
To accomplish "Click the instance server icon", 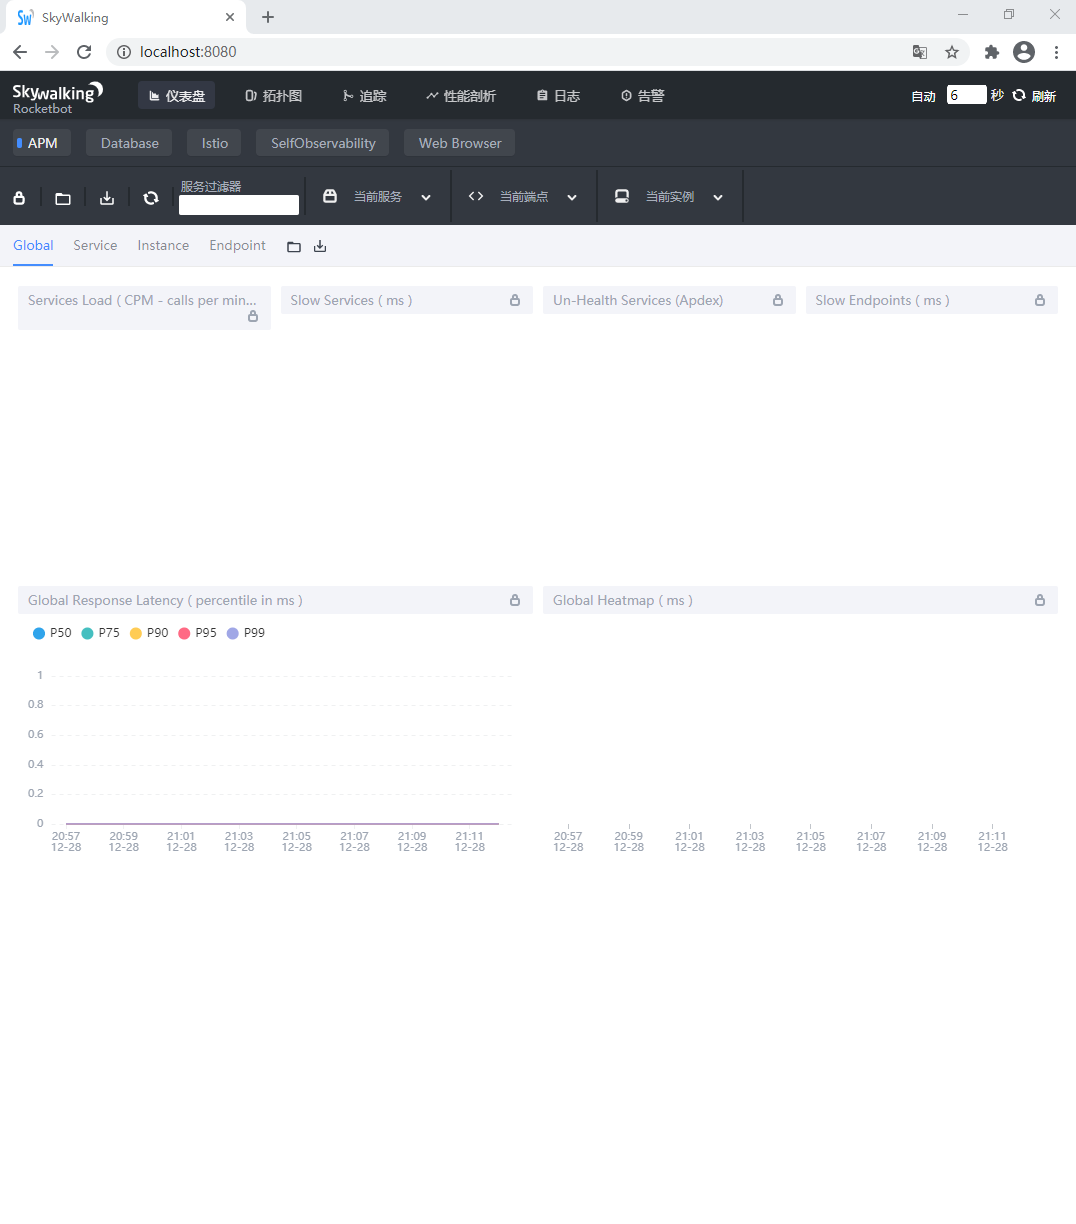I will point(622,196).
